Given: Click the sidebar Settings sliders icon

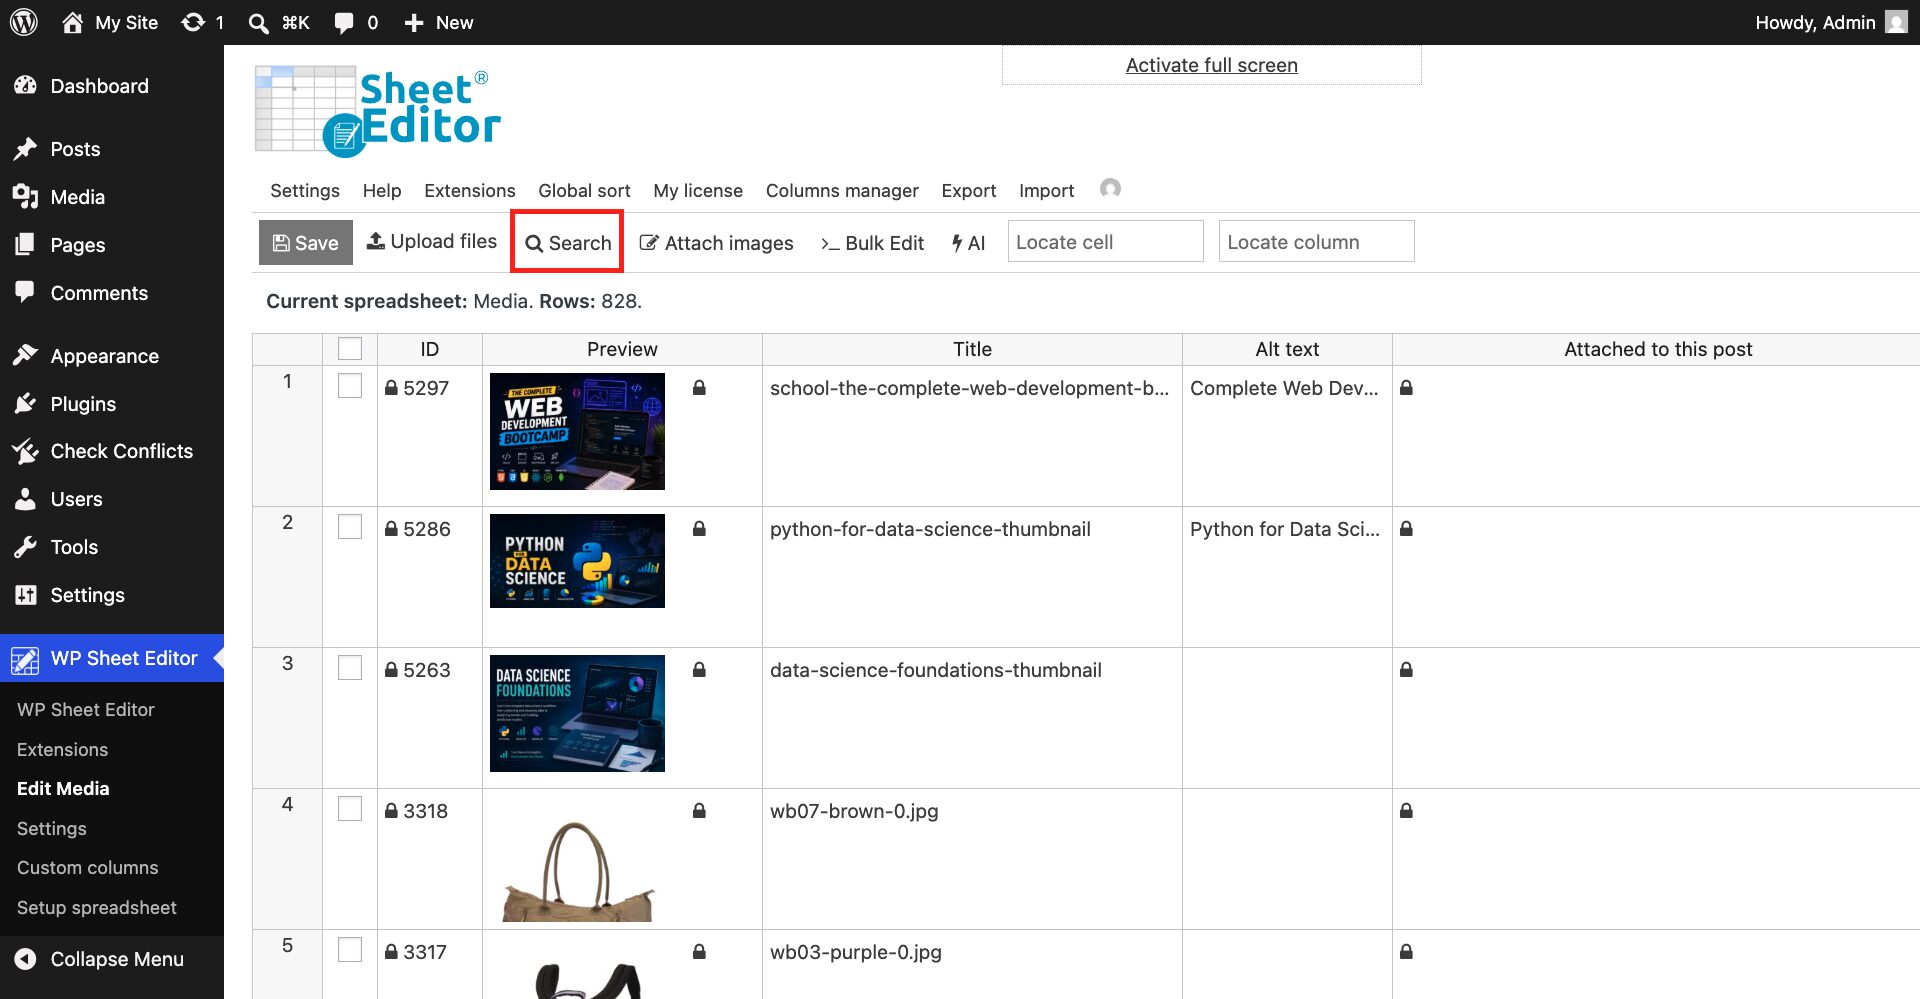Looking at the screenshot, I should 26,595.
